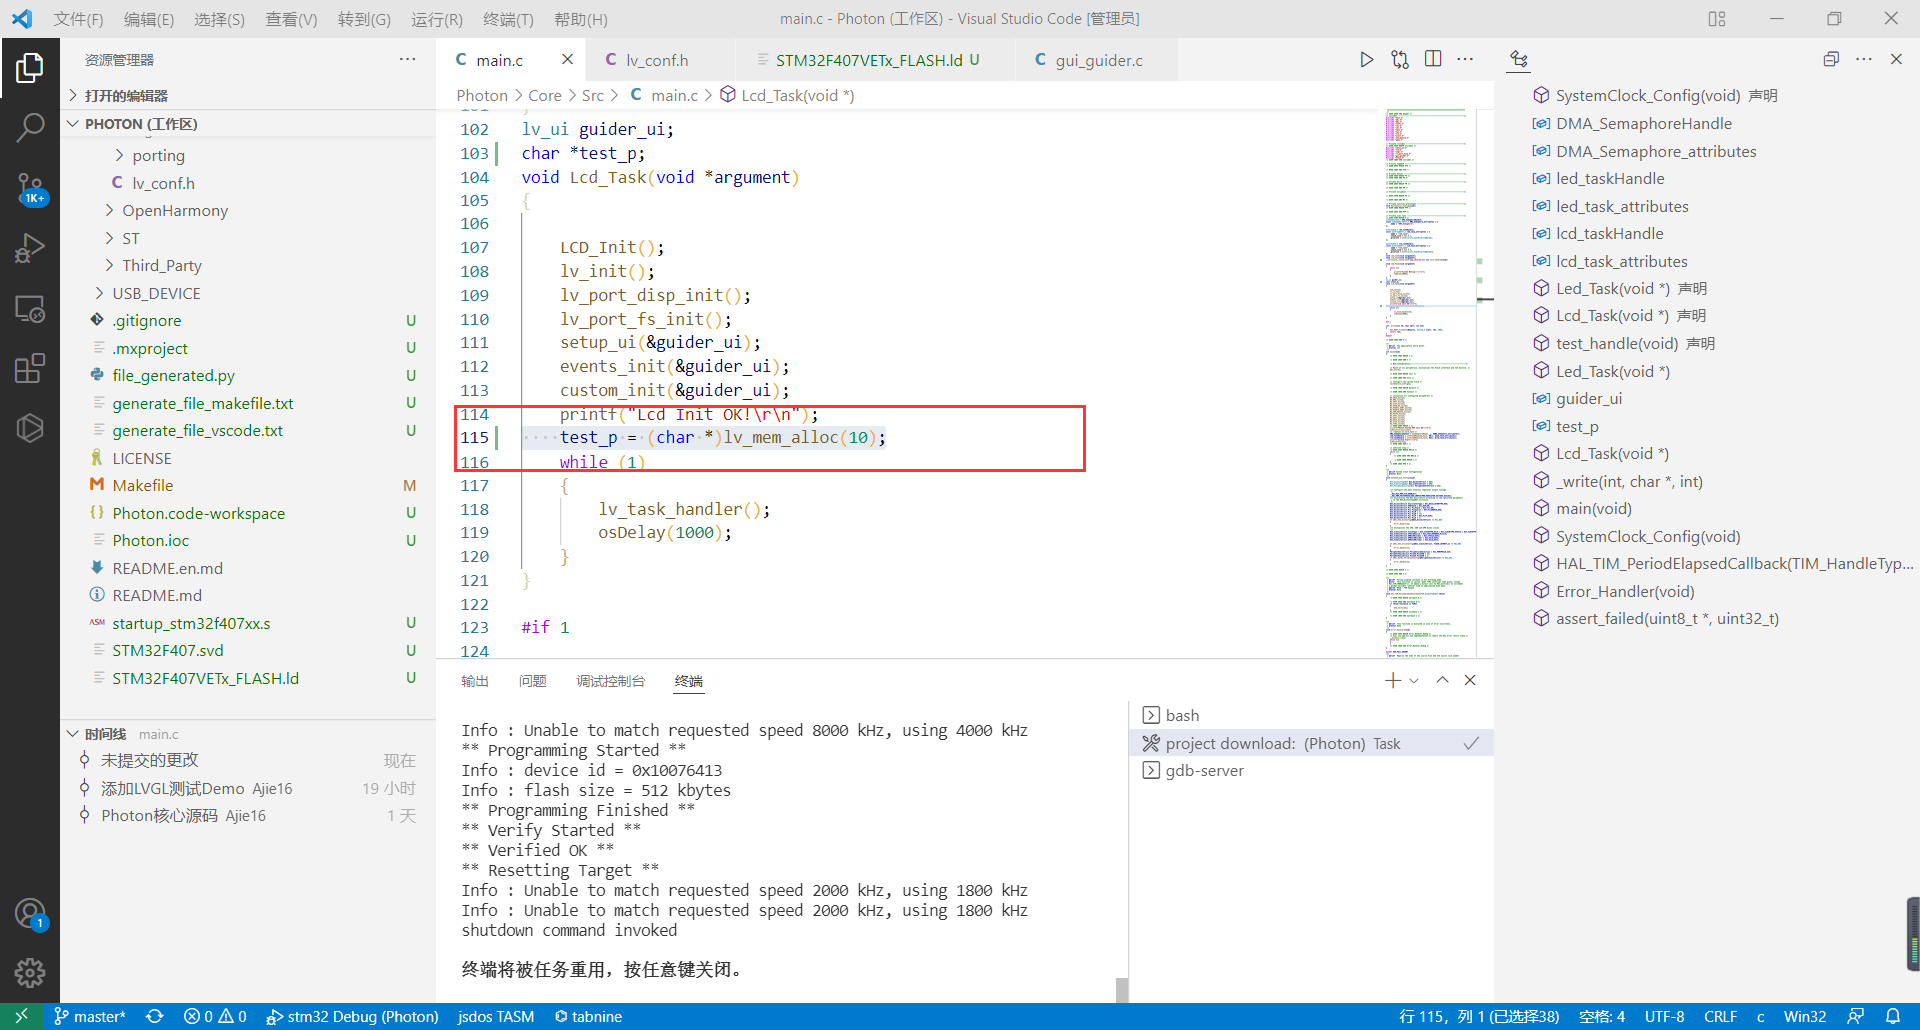Open the 编辑(E) menu
This screenshot has width=1920, height=1030.
click(x=149, y=19)
